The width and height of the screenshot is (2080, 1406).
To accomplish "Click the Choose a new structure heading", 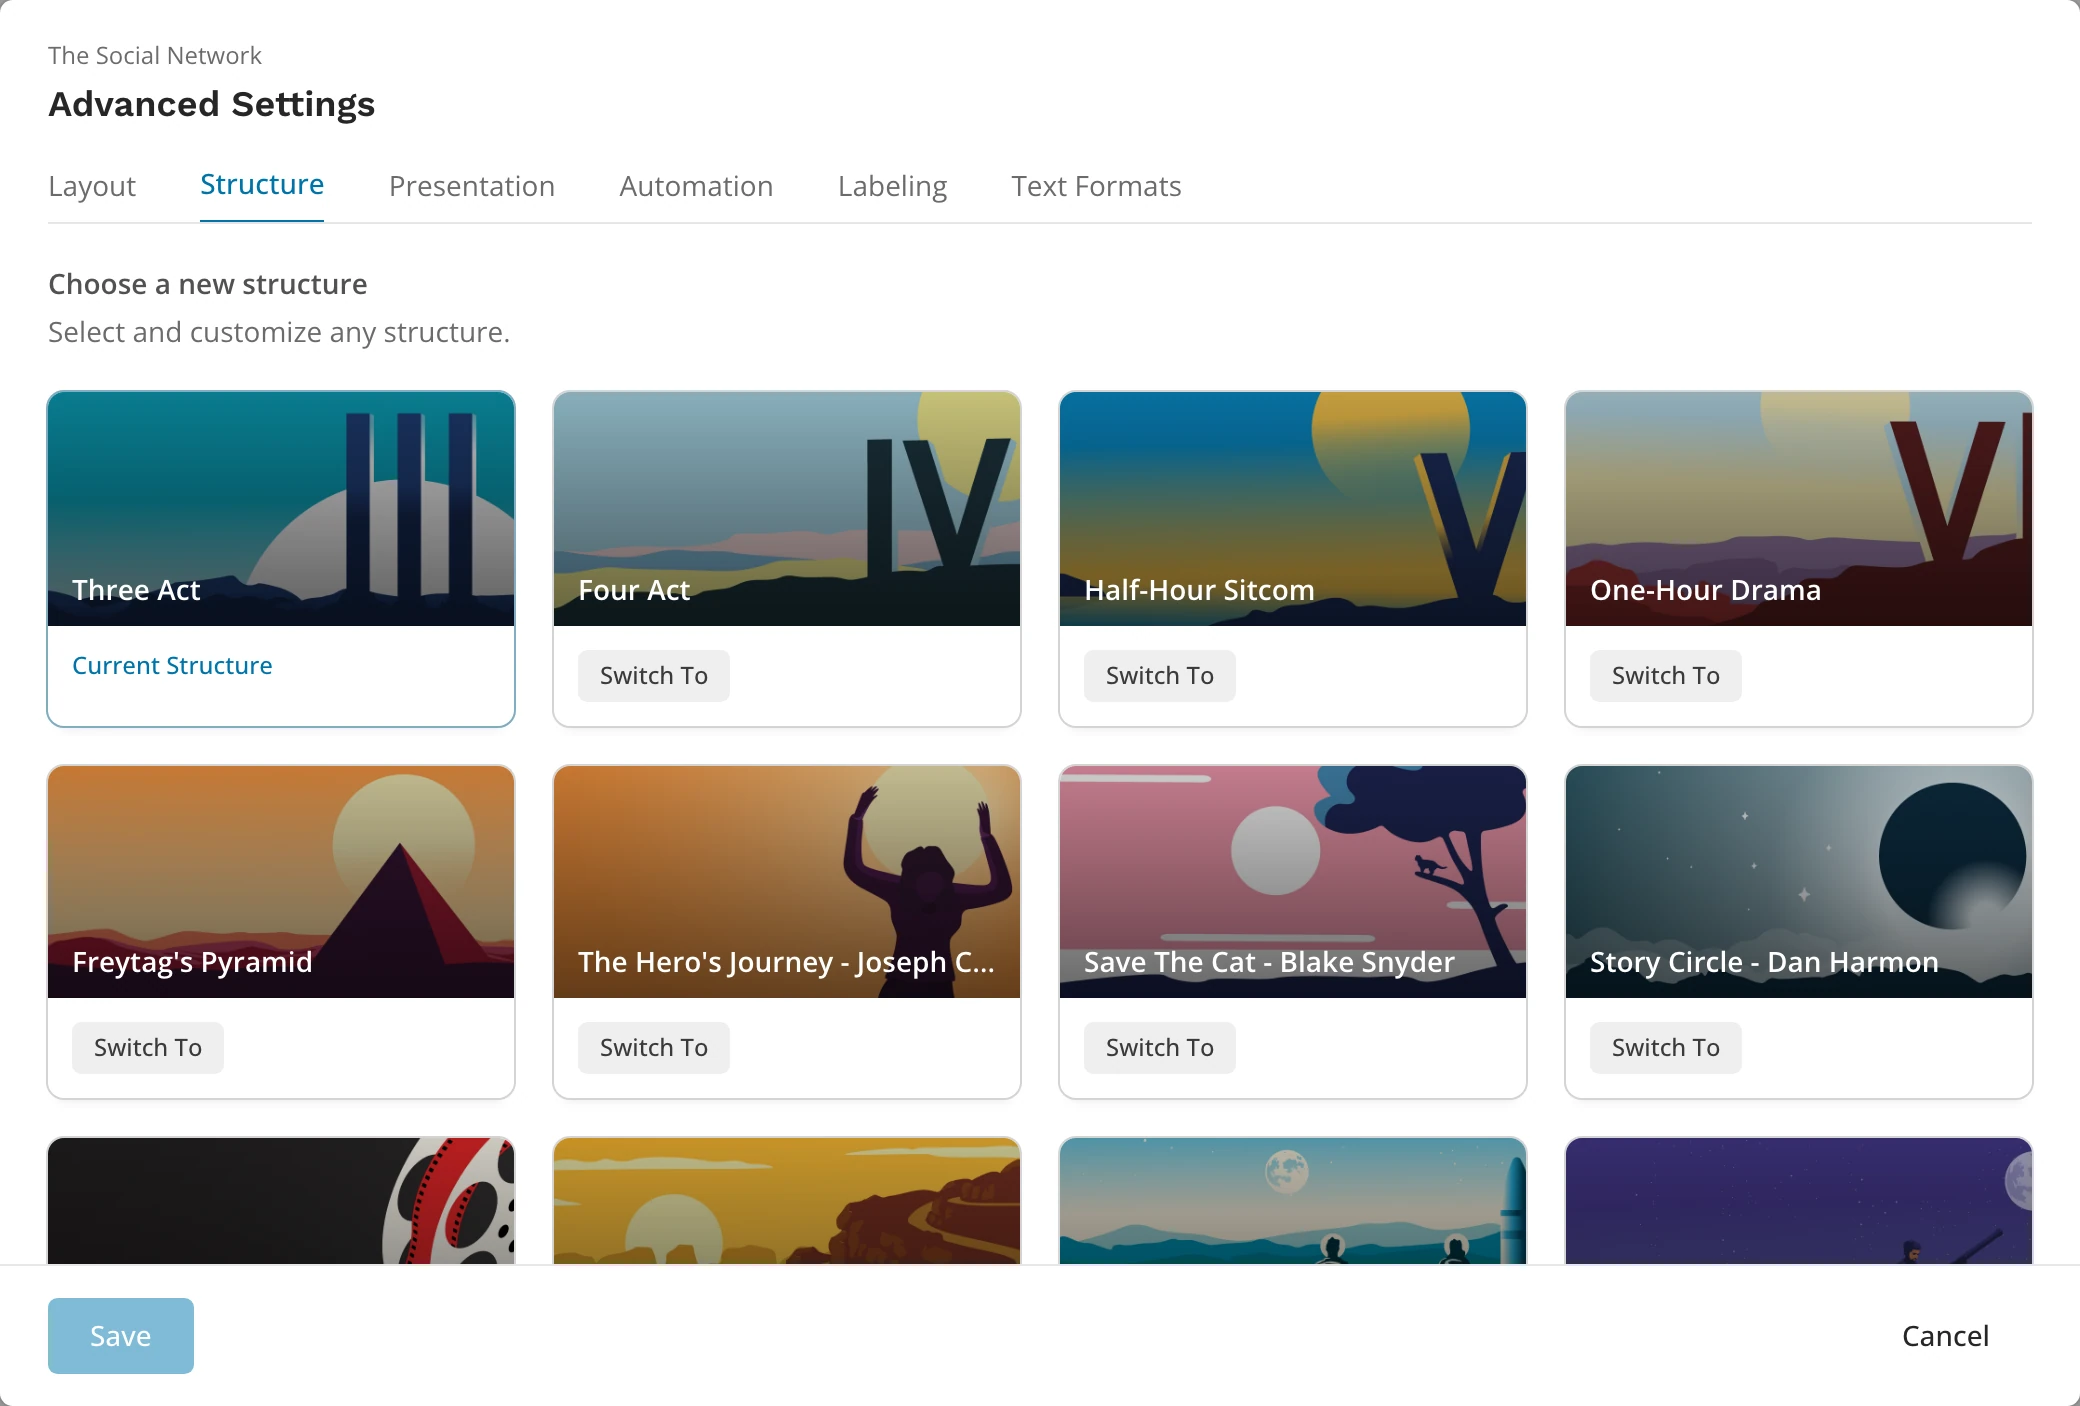I will coord(208,284).
